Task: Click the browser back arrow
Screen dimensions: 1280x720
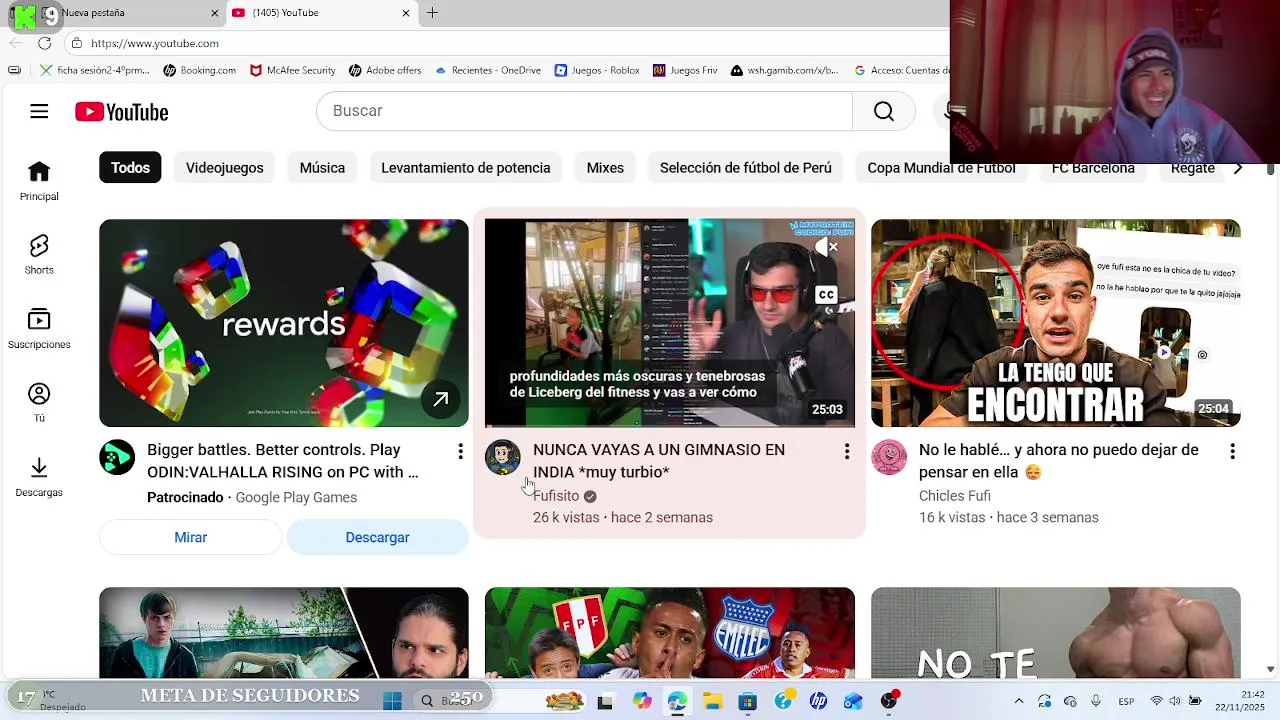Action: (x=15, y=43)
